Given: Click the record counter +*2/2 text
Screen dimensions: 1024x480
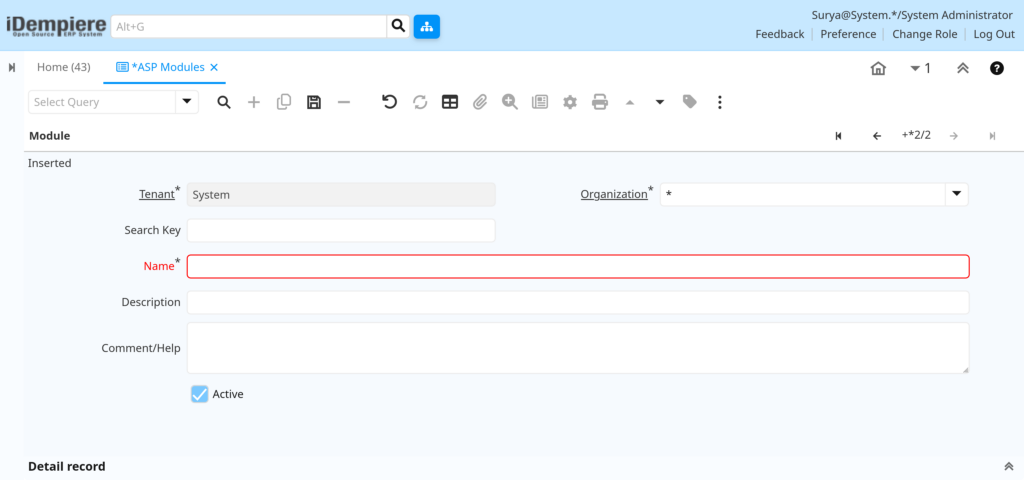Looking at the screenshot, I should (x=916, y=135).
